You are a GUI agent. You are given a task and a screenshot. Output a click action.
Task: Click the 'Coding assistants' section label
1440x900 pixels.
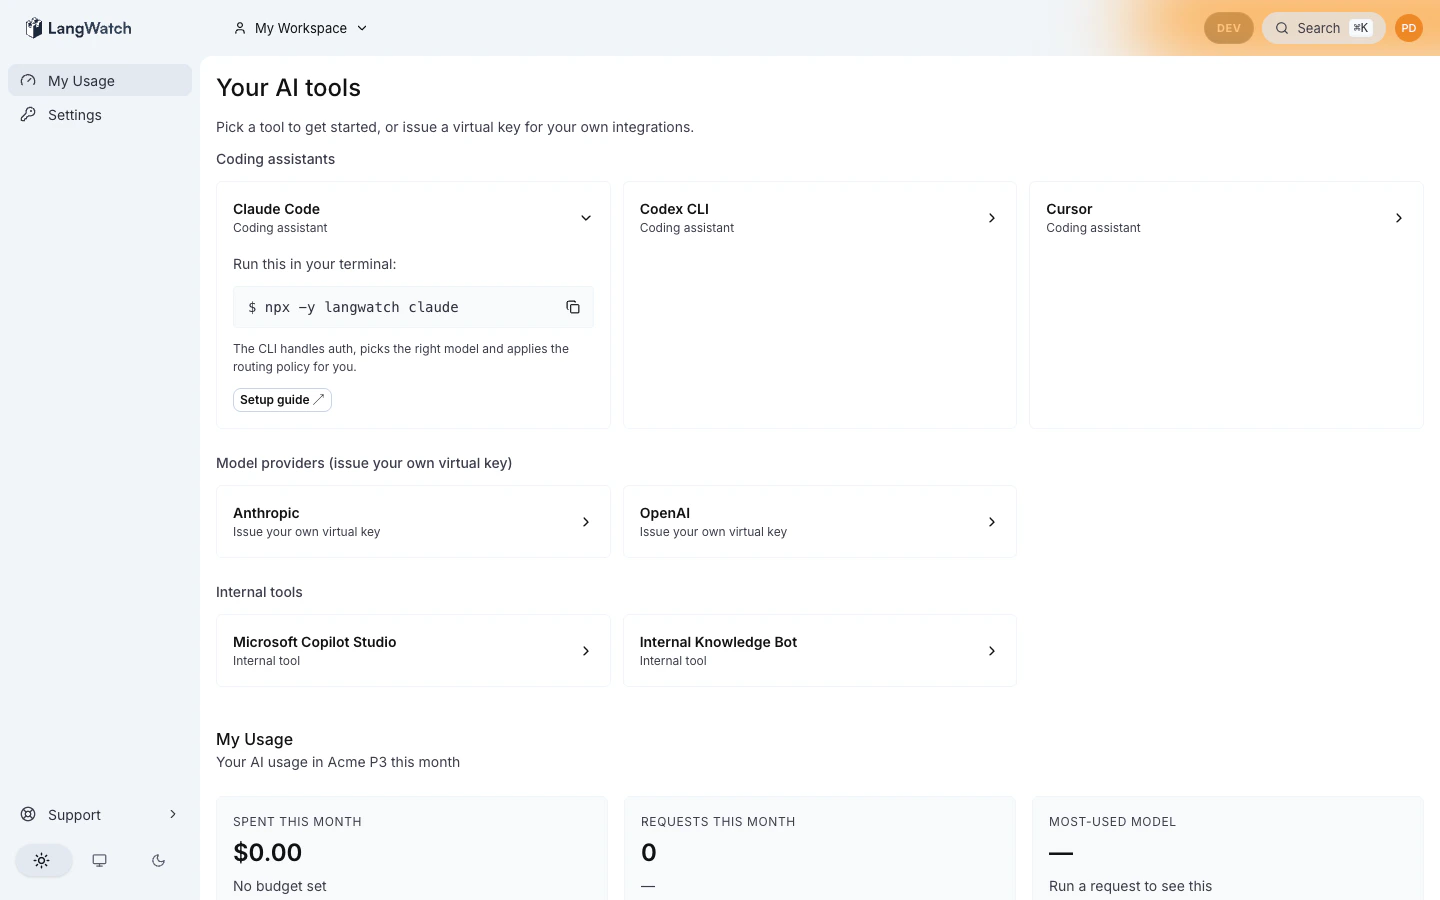(276, 159)
